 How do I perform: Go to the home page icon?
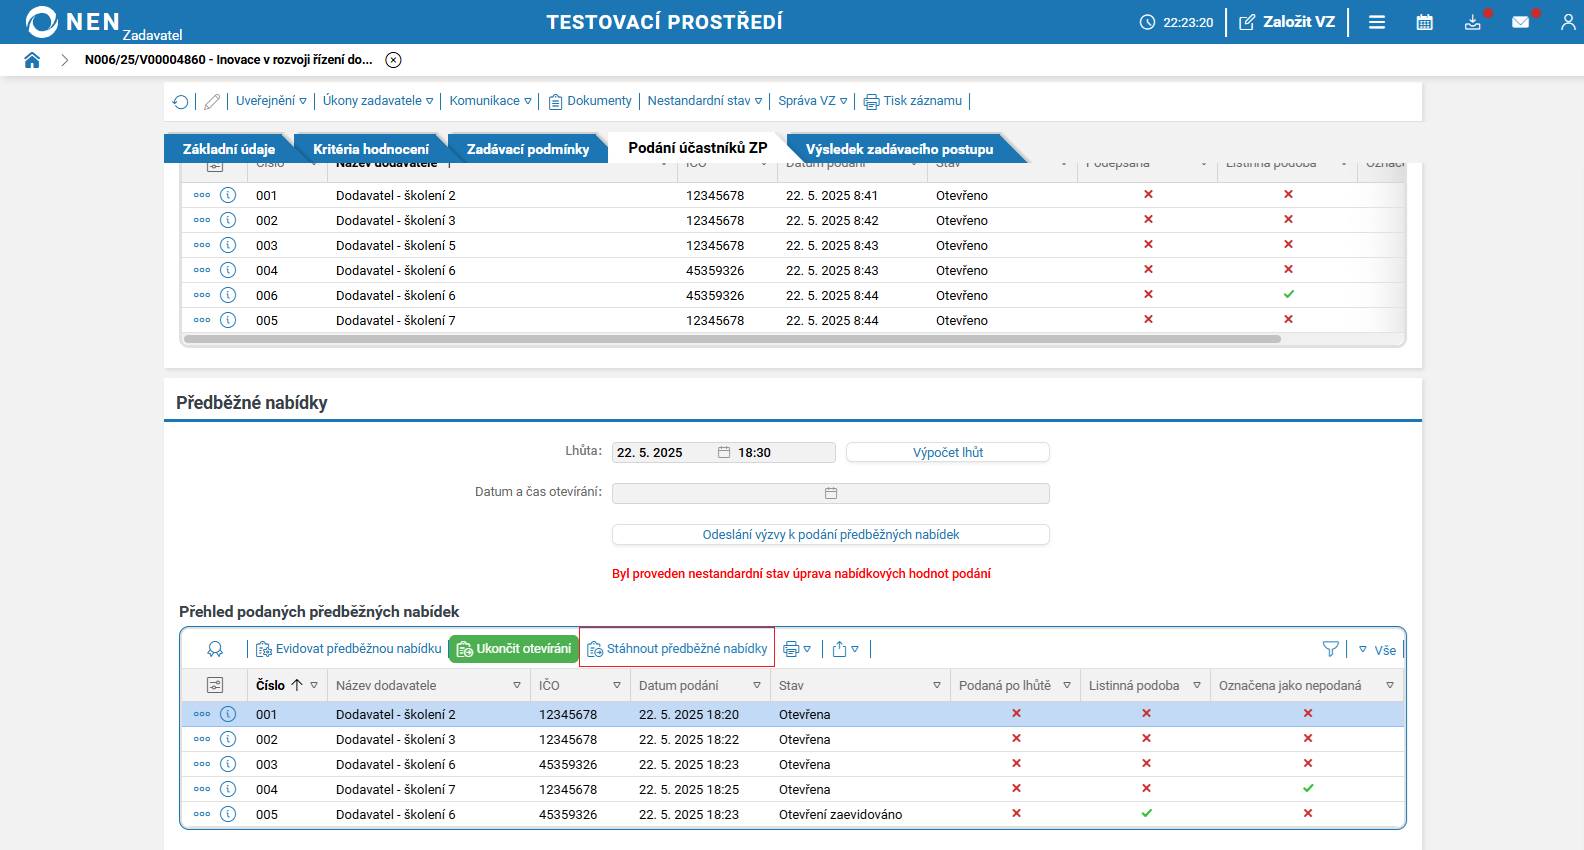pyautogui.click(x=32, y=60)
